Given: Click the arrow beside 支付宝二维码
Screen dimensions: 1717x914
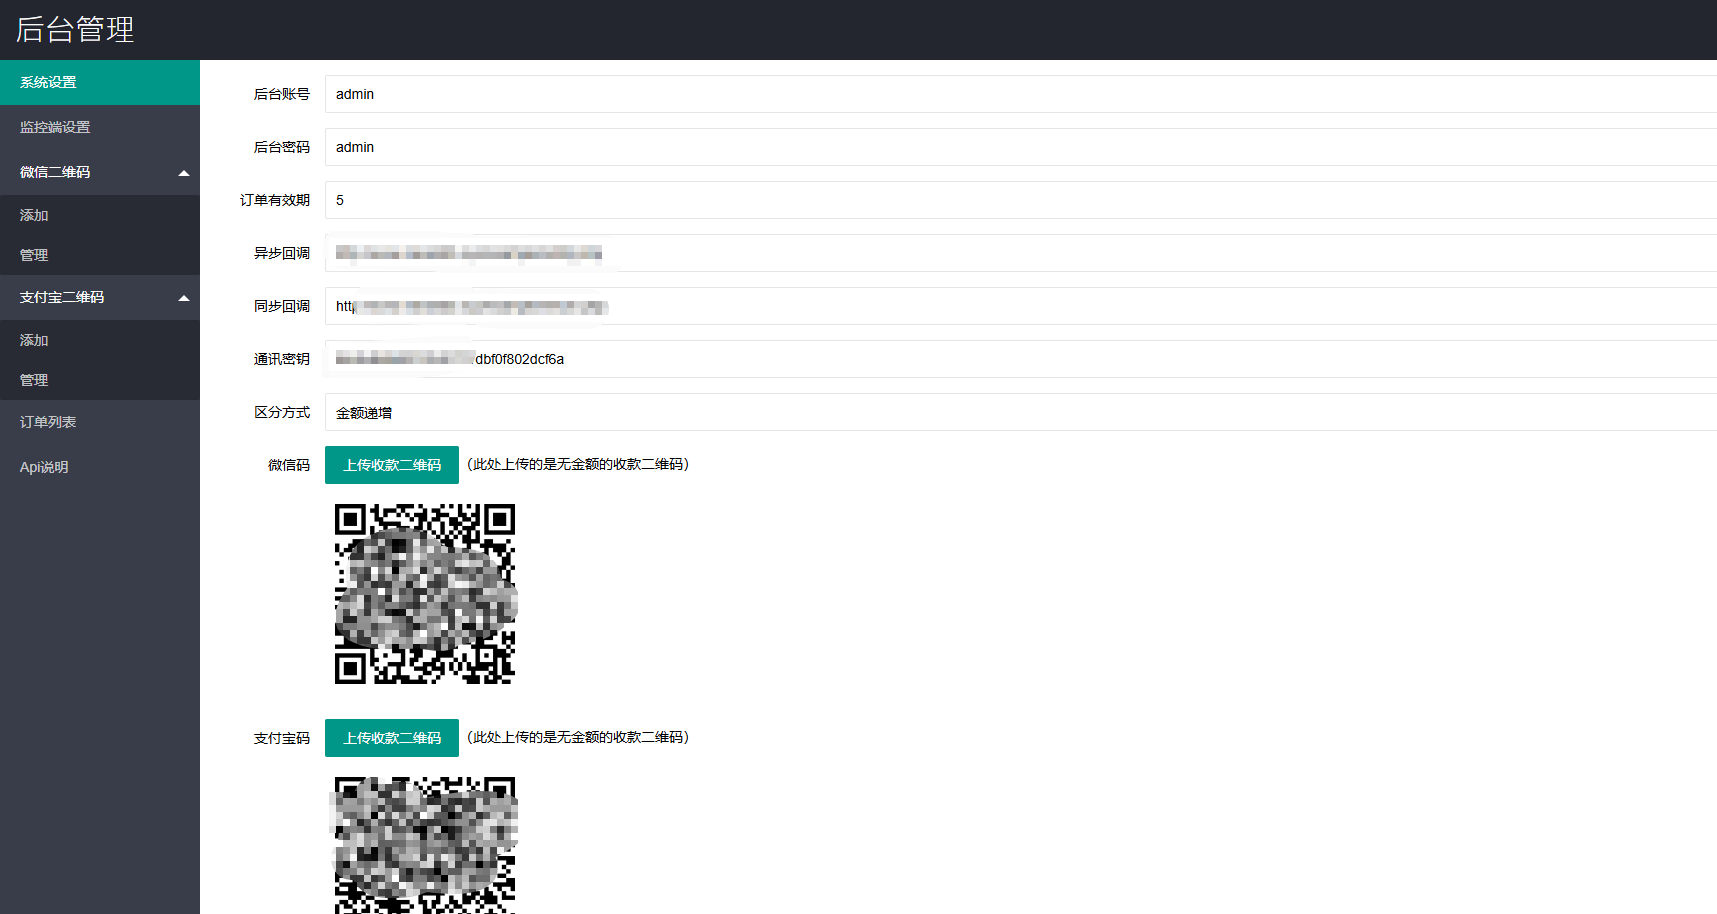Looking at the screenshot, I should tap(184, 298).
